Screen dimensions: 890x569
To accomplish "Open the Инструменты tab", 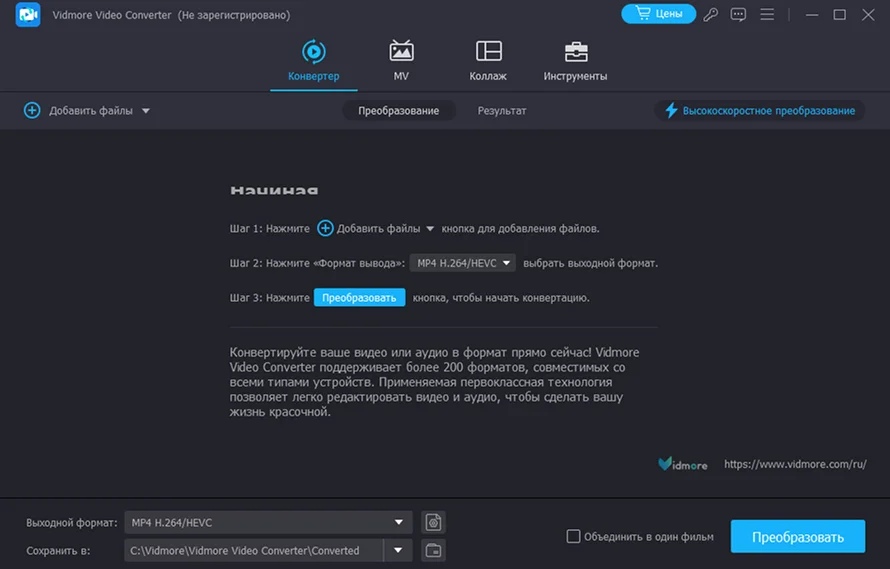I will (575, 61).
